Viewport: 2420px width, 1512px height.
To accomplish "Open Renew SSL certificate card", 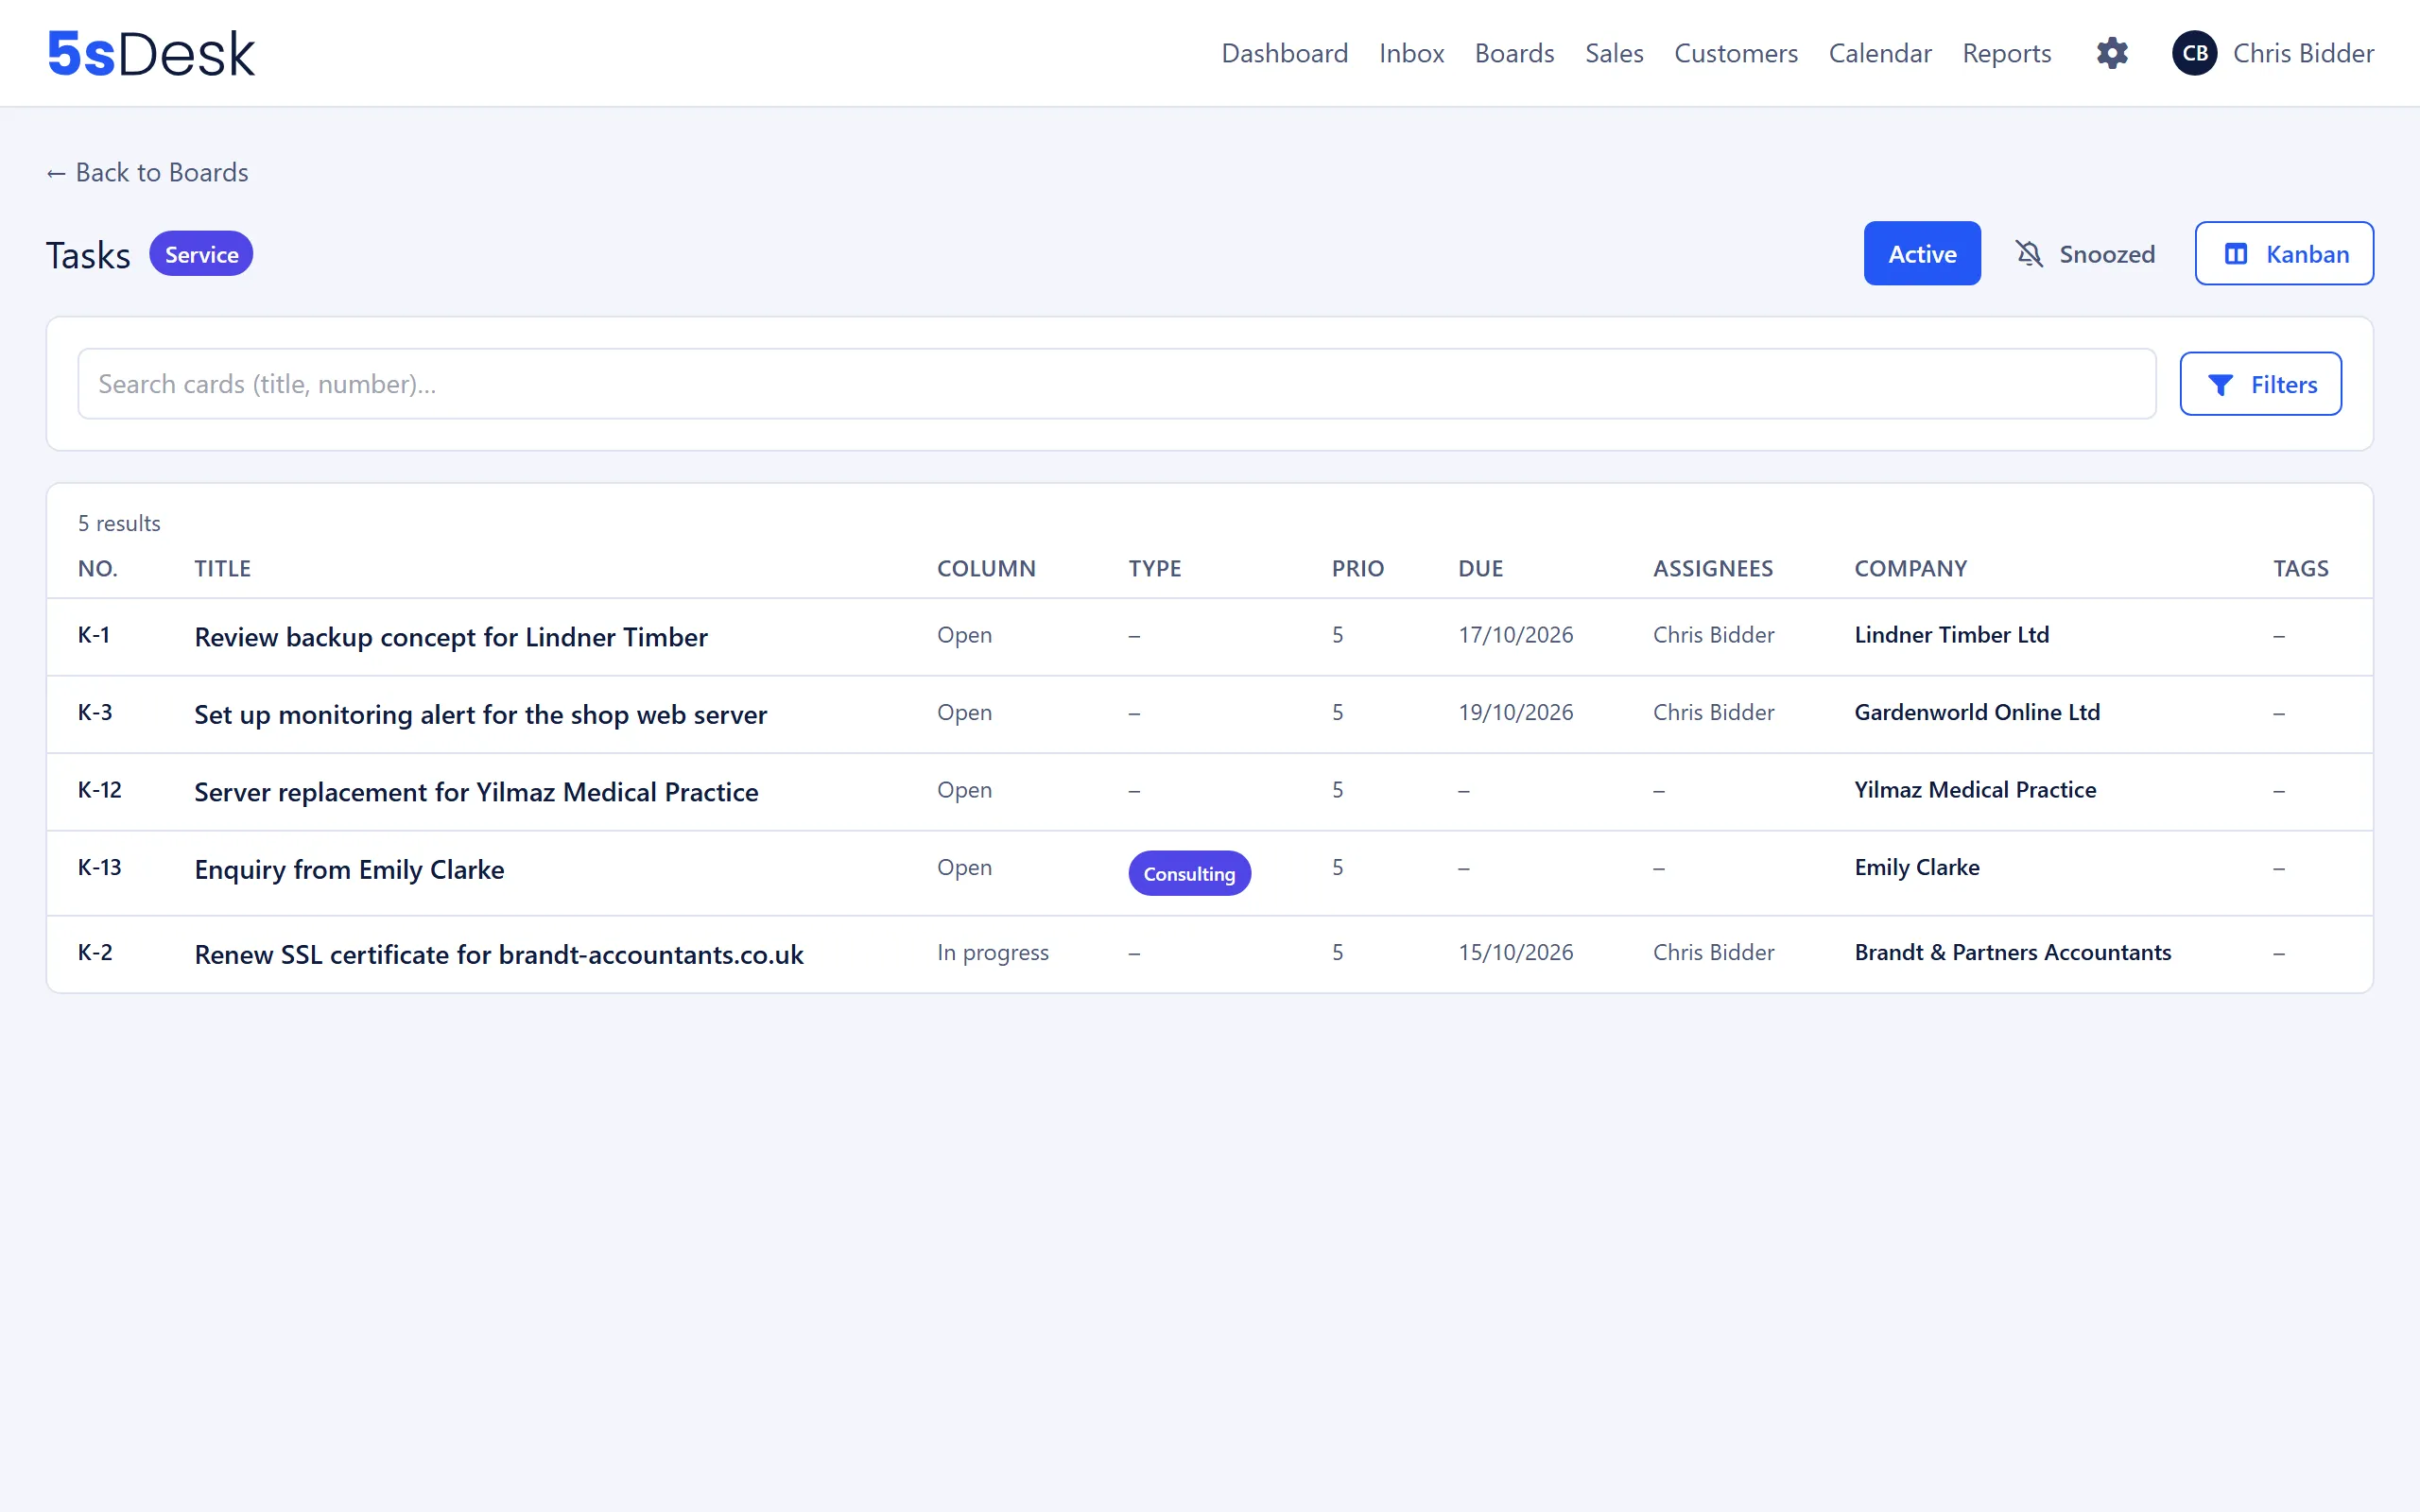I will [x=499, y=954].
